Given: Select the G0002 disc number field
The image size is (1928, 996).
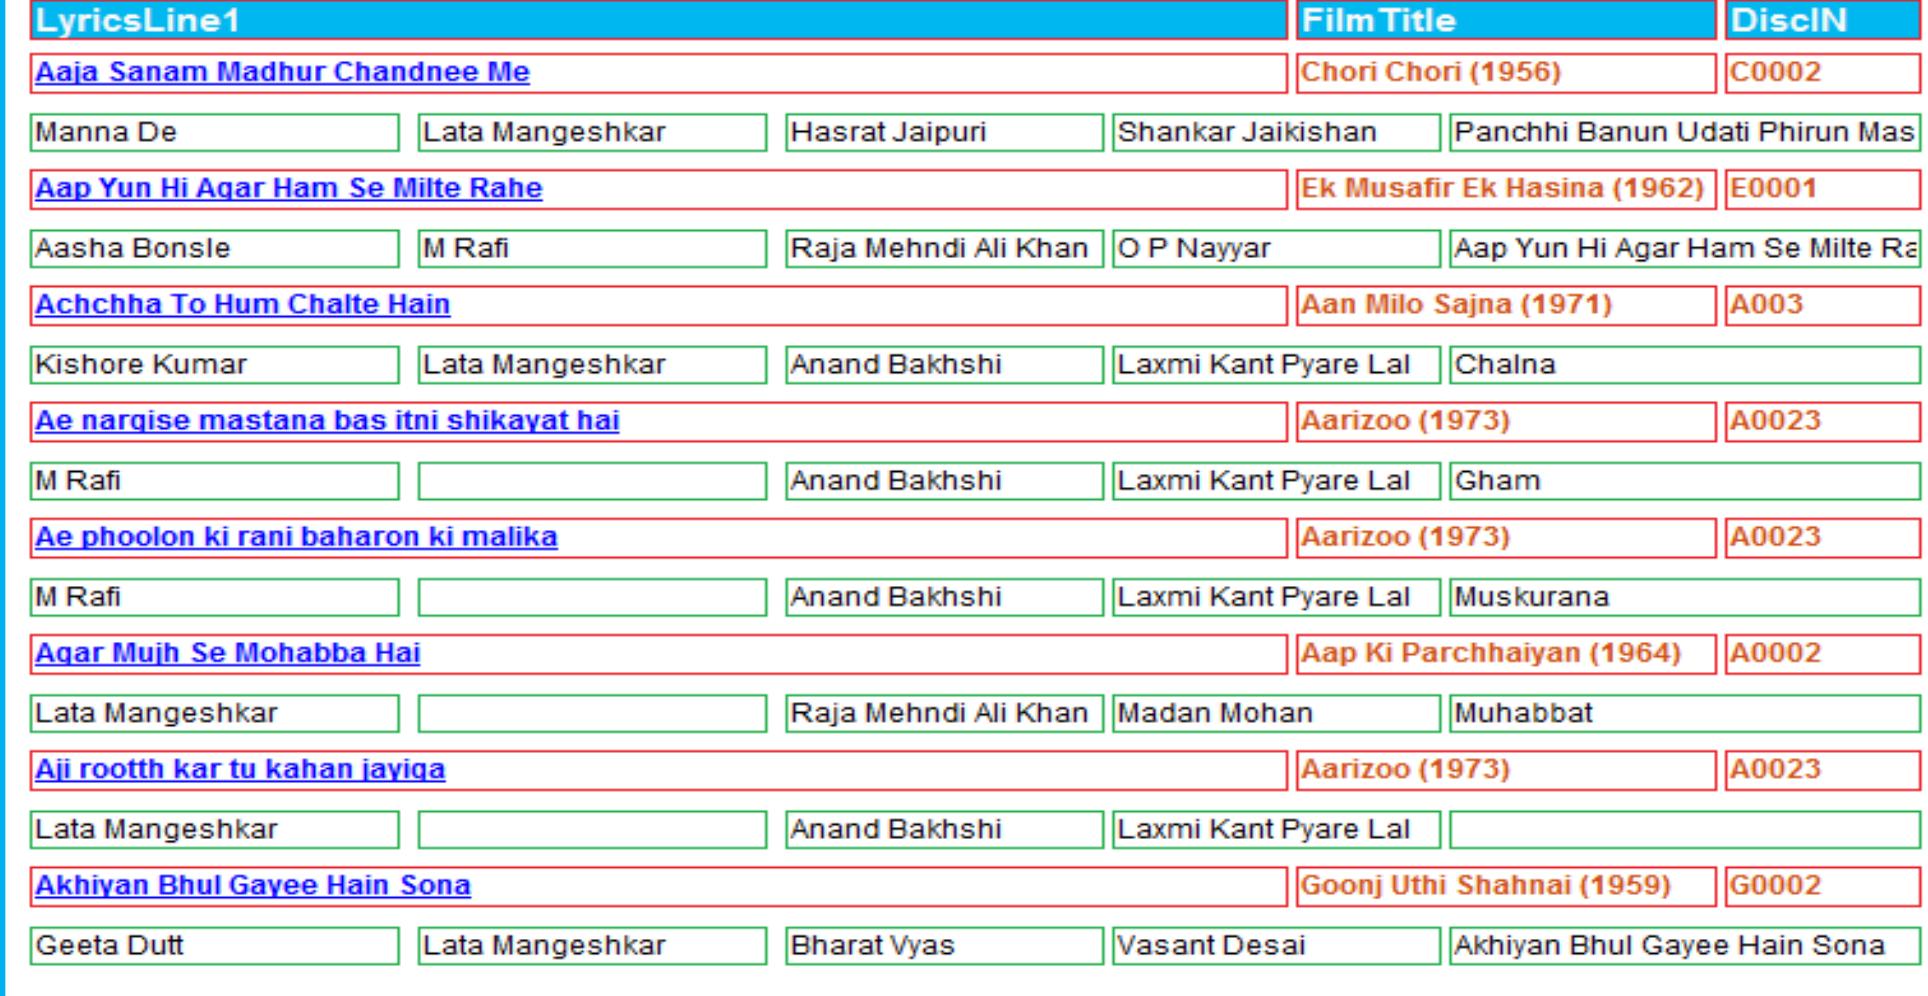Looking at the screenshot, I should coord(1822,886).
